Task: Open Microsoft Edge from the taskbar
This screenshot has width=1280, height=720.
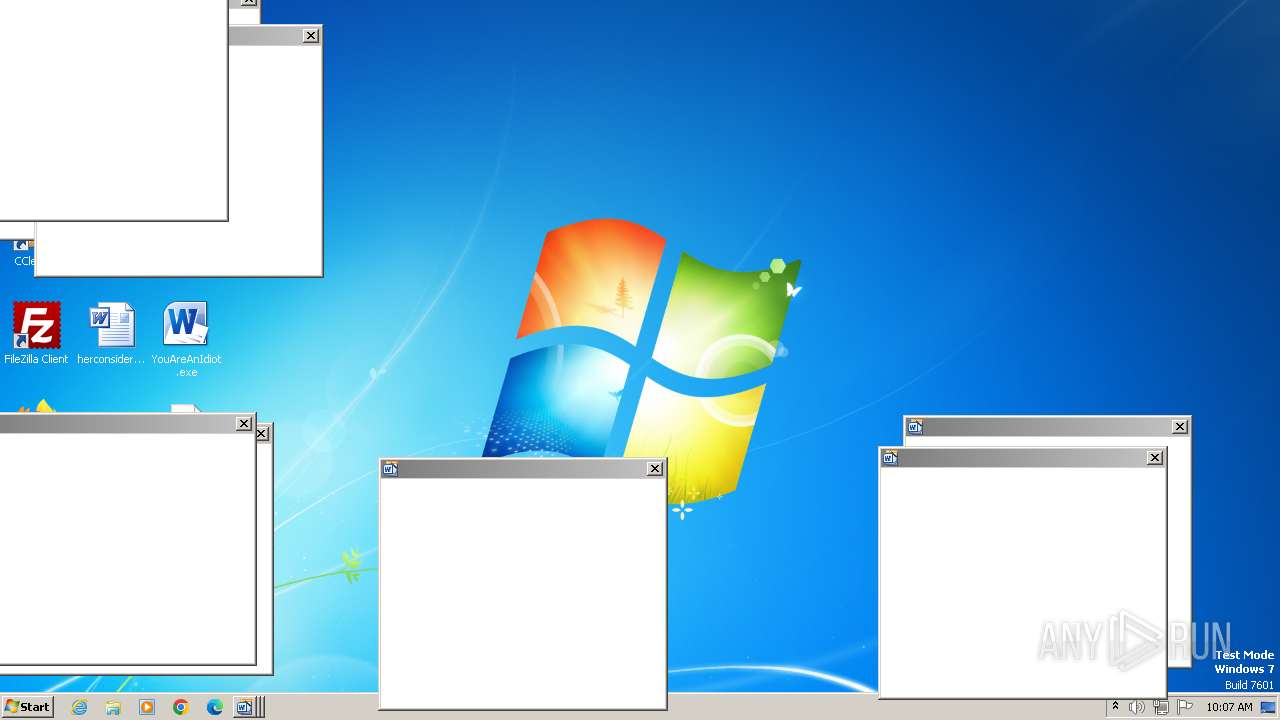Action: (x=215, y=707)
